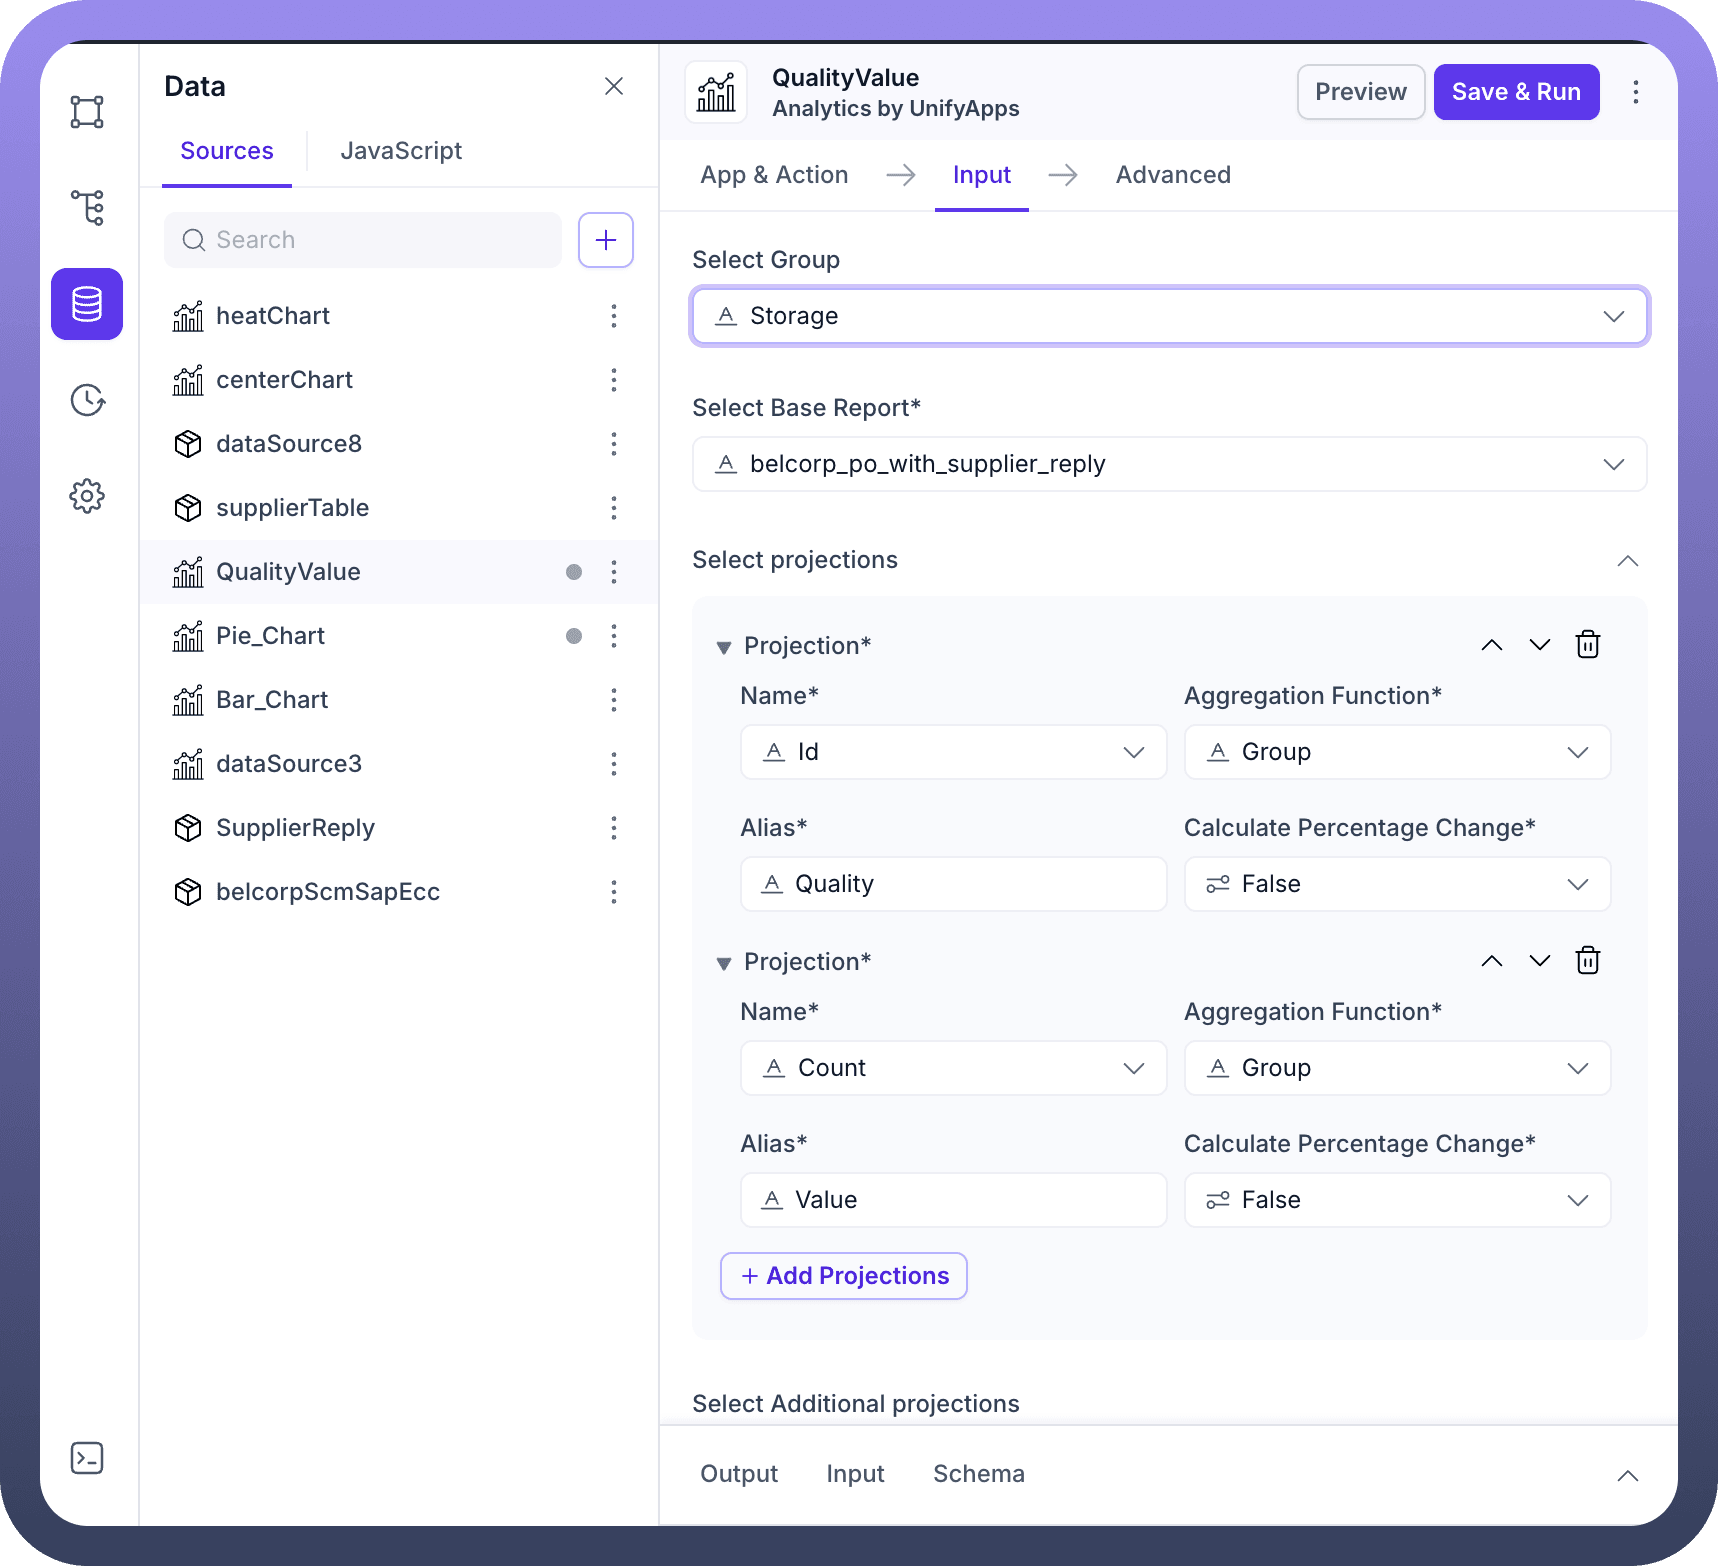Move second projection up with arrow

[1491, 961]
